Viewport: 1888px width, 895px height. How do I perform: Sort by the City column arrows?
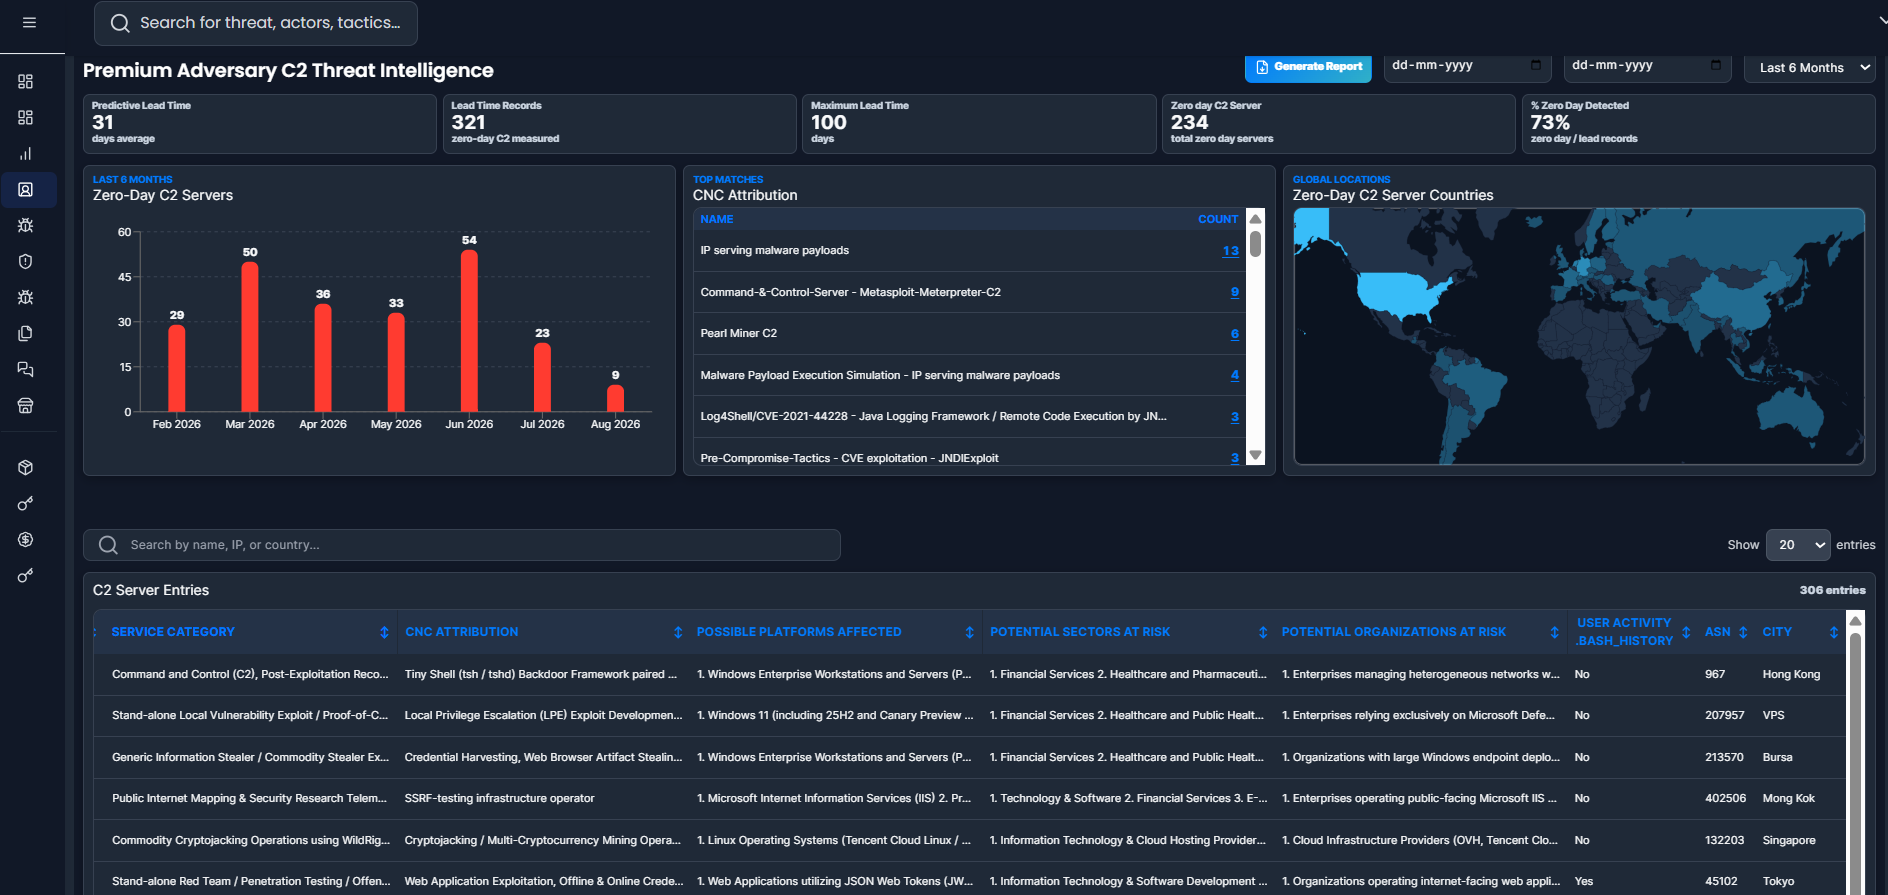point(1833,632)
